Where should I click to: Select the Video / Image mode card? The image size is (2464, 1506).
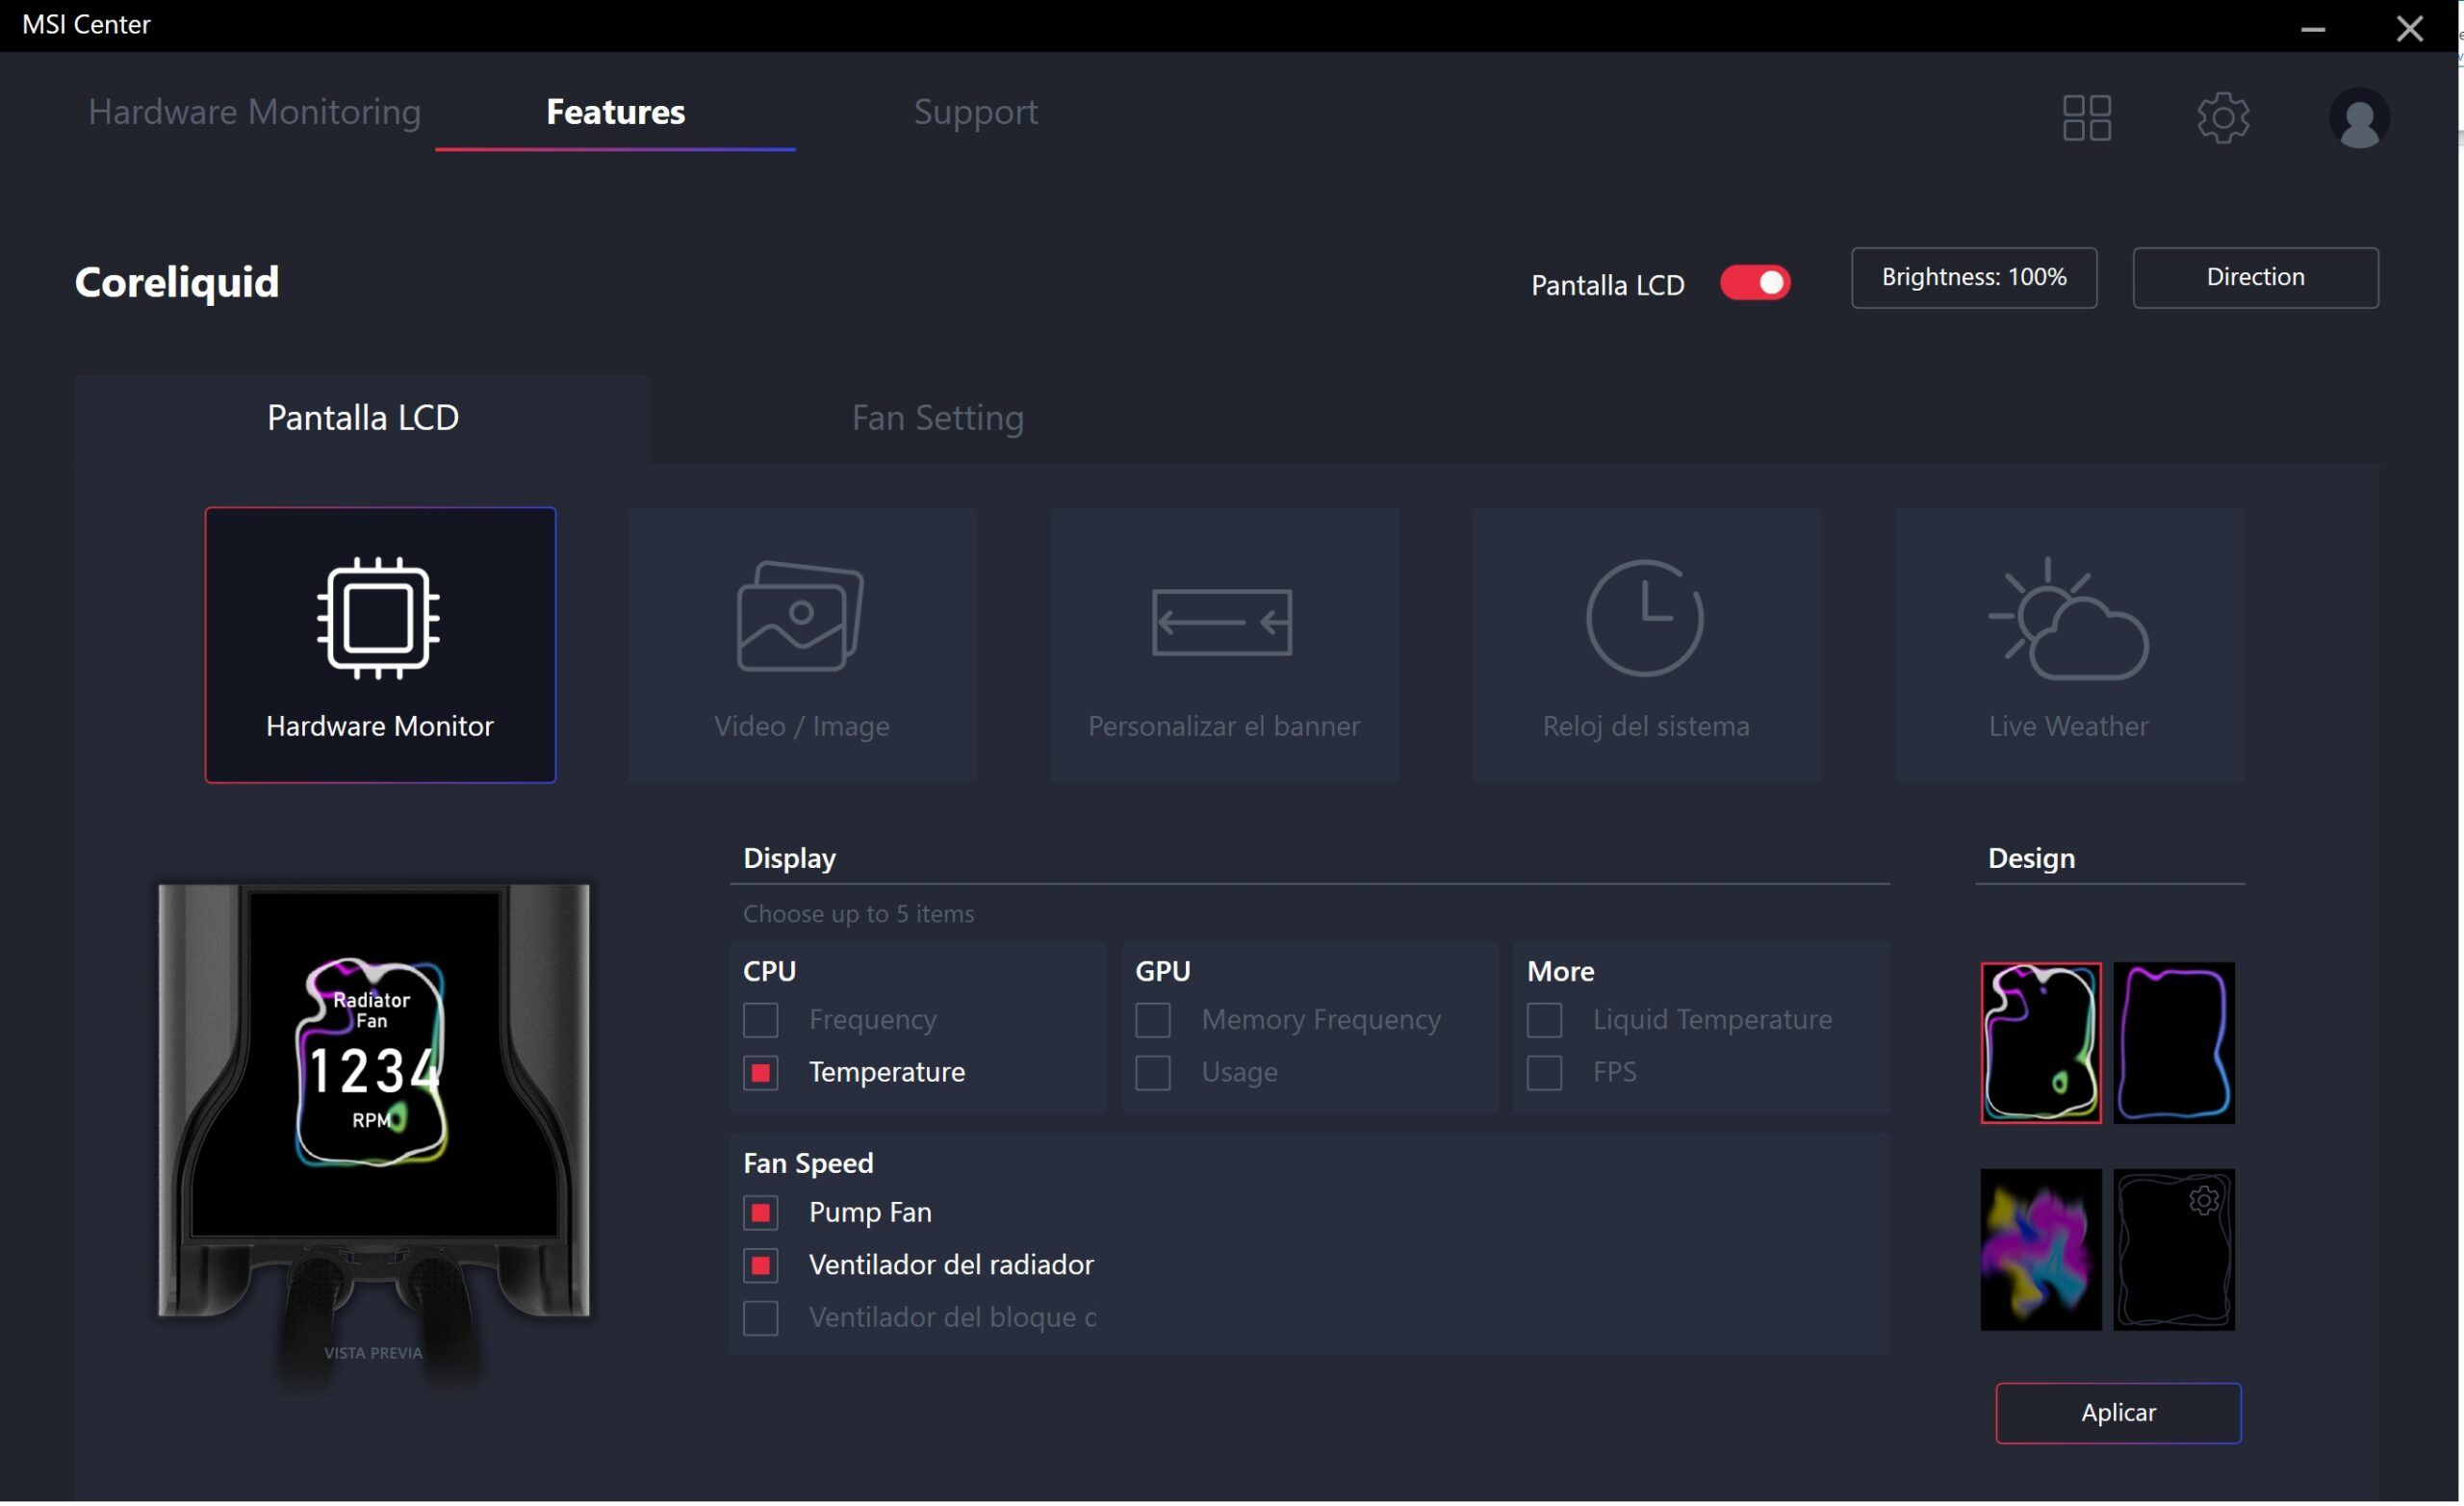pyautogui.click(x=802, y=645)
